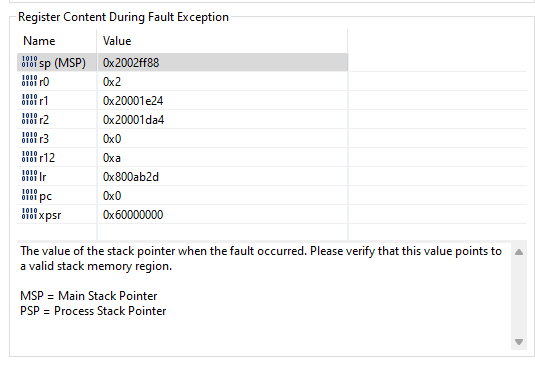Select the xpsr value 0x60000000
Image resolution: width=535 pixels, height=366 pixels.
tap(133, 215)
